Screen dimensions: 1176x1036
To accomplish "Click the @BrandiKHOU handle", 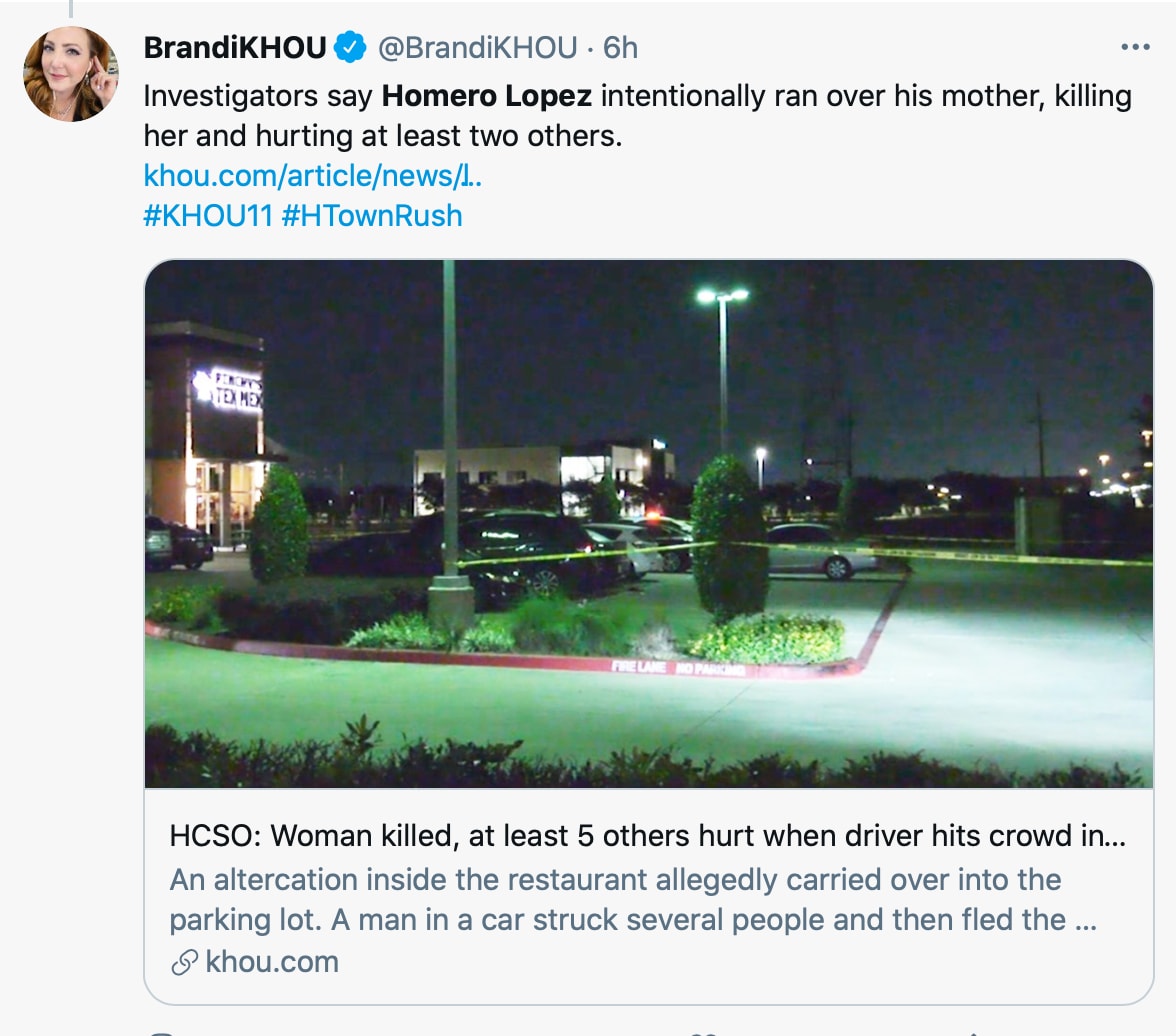I will pos(477,47).
